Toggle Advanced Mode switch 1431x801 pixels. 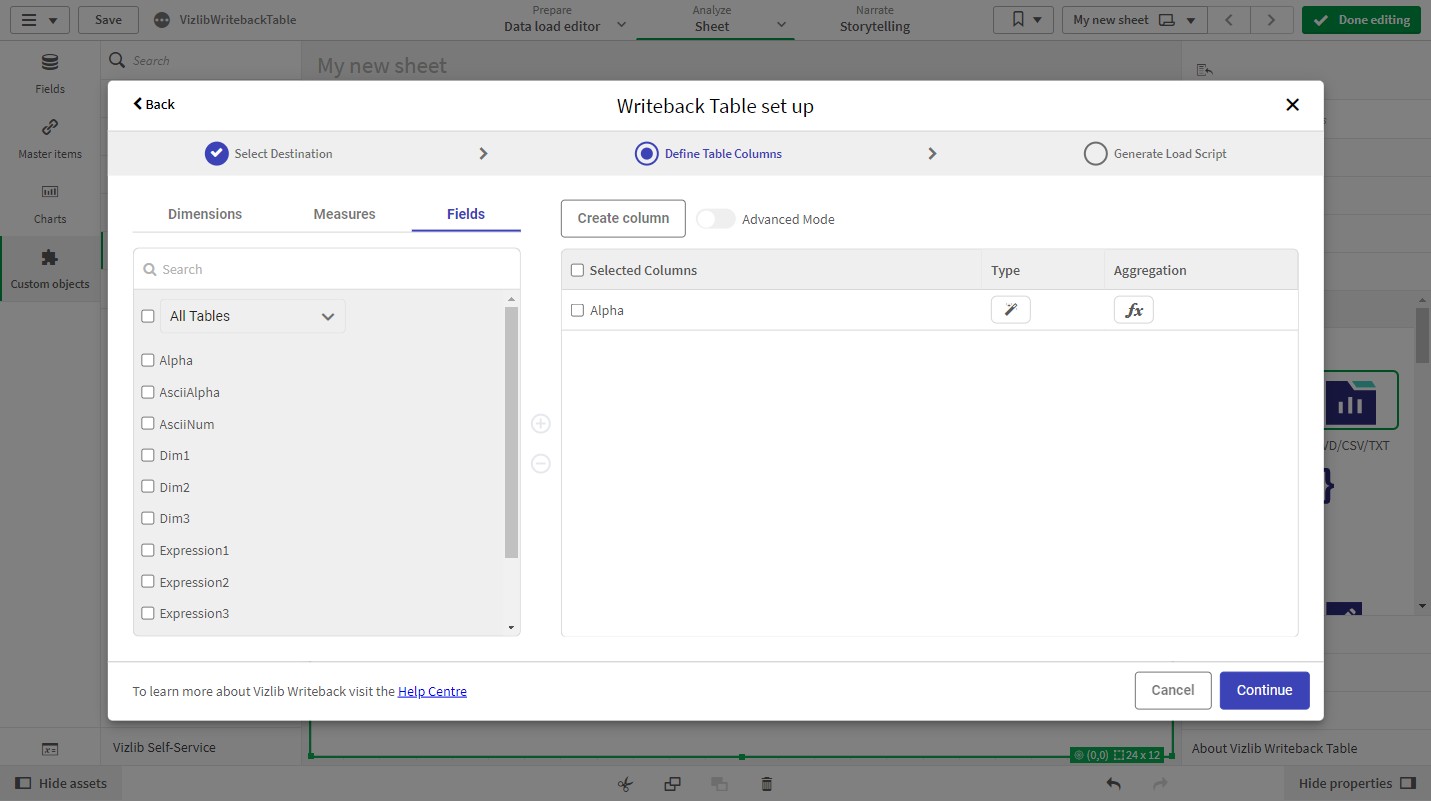715,219
